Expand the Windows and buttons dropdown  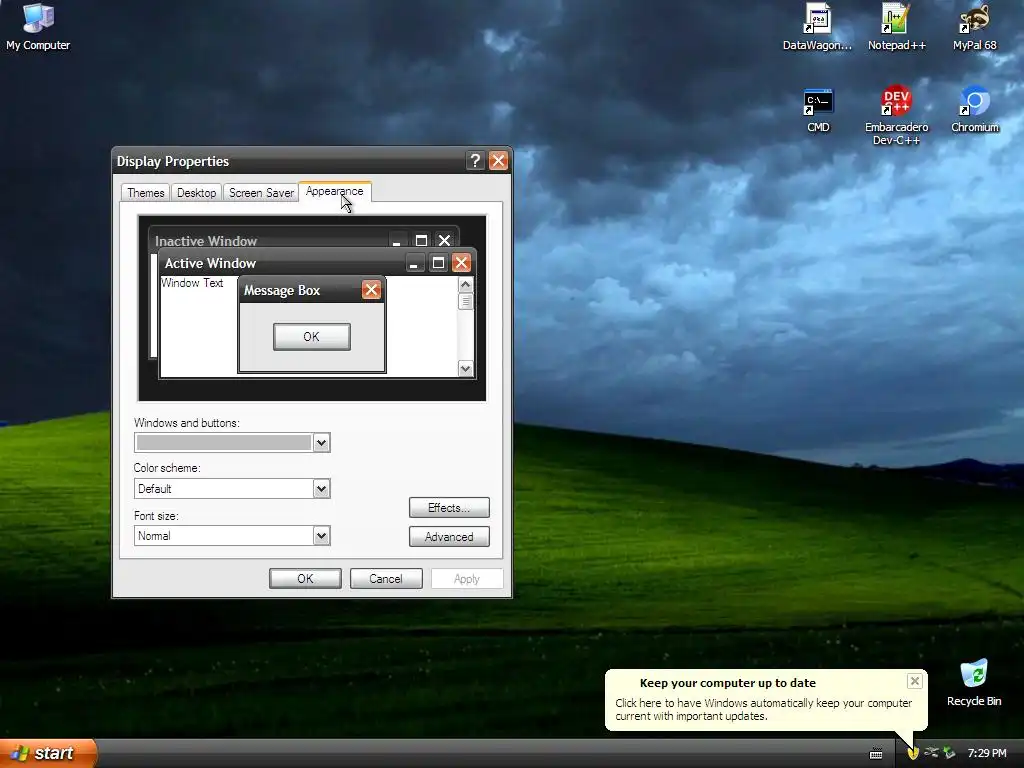click(321, 443)
